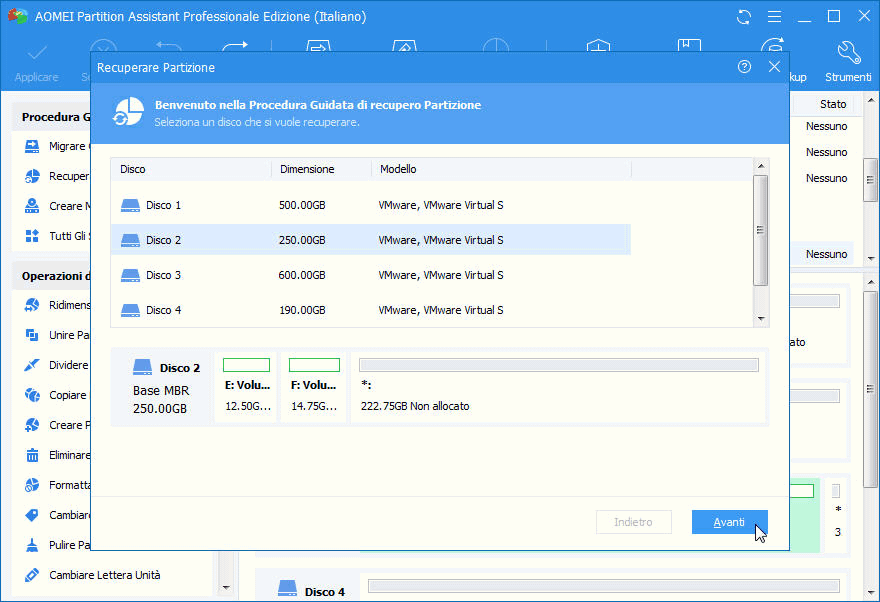Select the Disco 3 row
The height and width of the screenshot is (602, 880).
(x=370, y=275)
